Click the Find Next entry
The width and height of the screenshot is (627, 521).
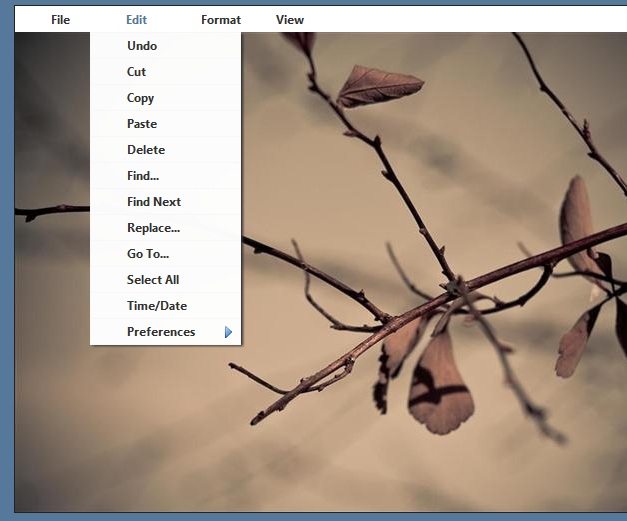tap(154, 202)
